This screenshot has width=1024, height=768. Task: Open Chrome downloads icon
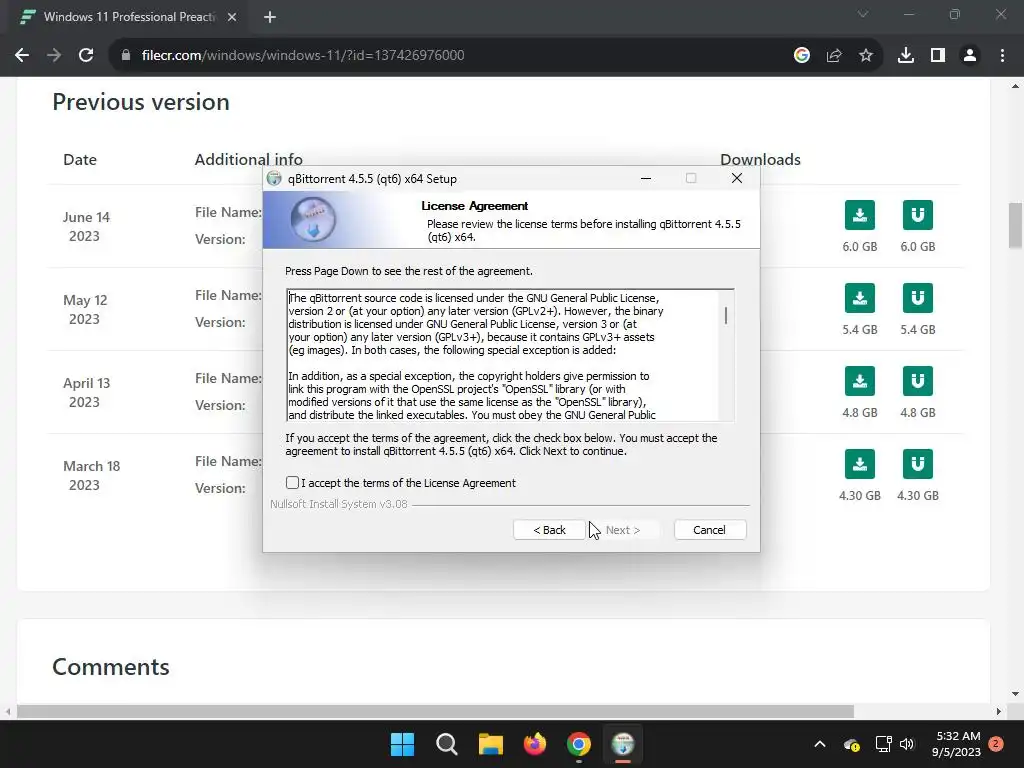(x=906, y=55)
